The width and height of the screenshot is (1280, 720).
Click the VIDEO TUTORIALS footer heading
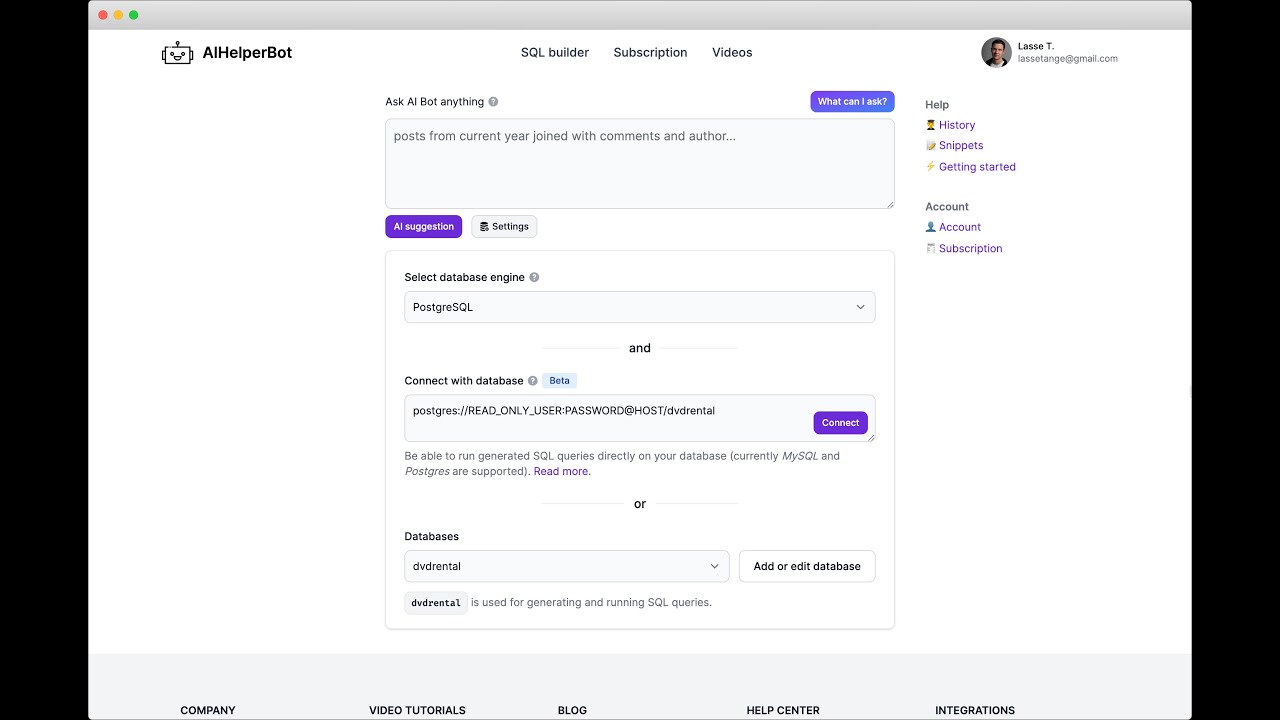click(417, 711)
